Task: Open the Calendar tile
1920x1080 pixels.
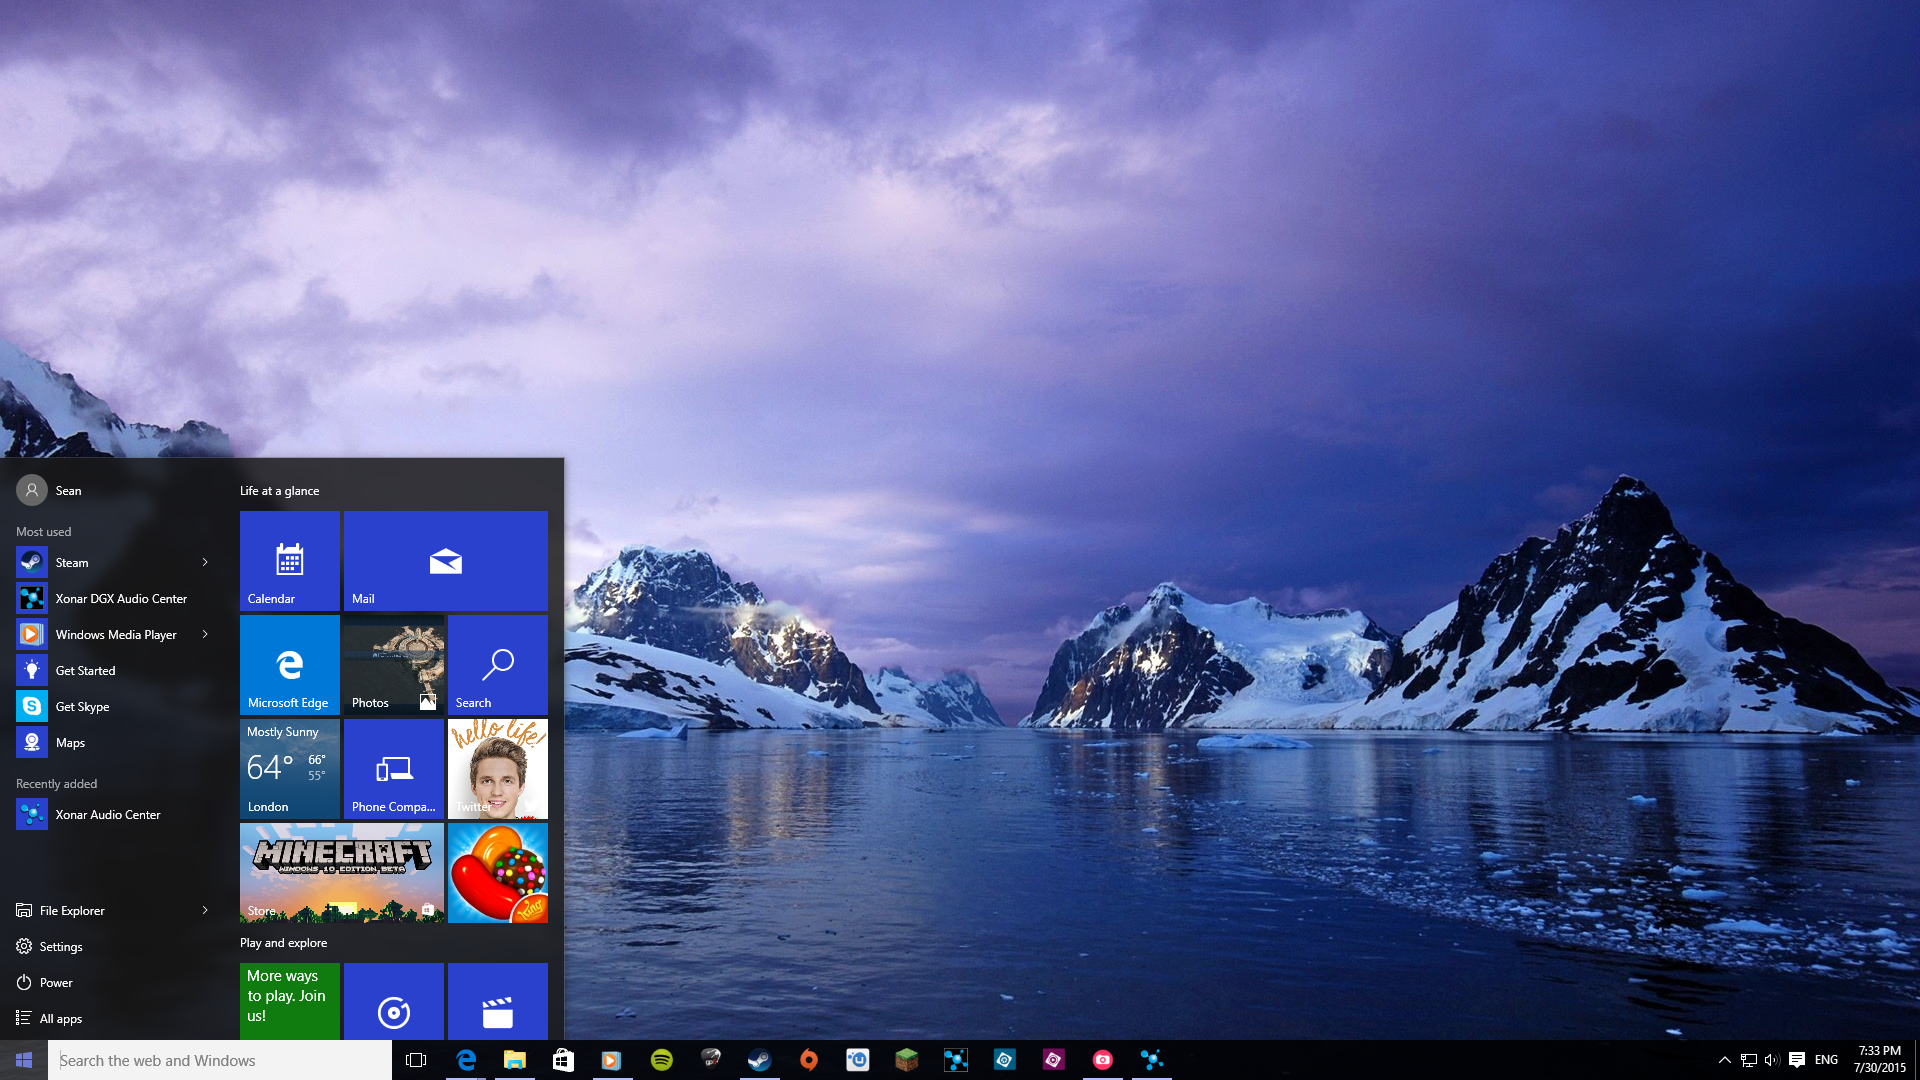Action: (290, 559)
